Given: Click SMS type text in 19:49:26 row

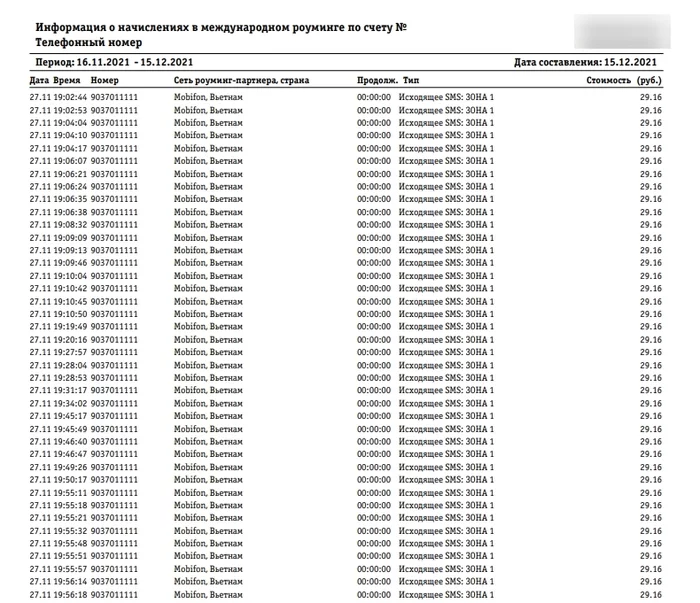Looking at the screenshot, I should click(446, 467).
